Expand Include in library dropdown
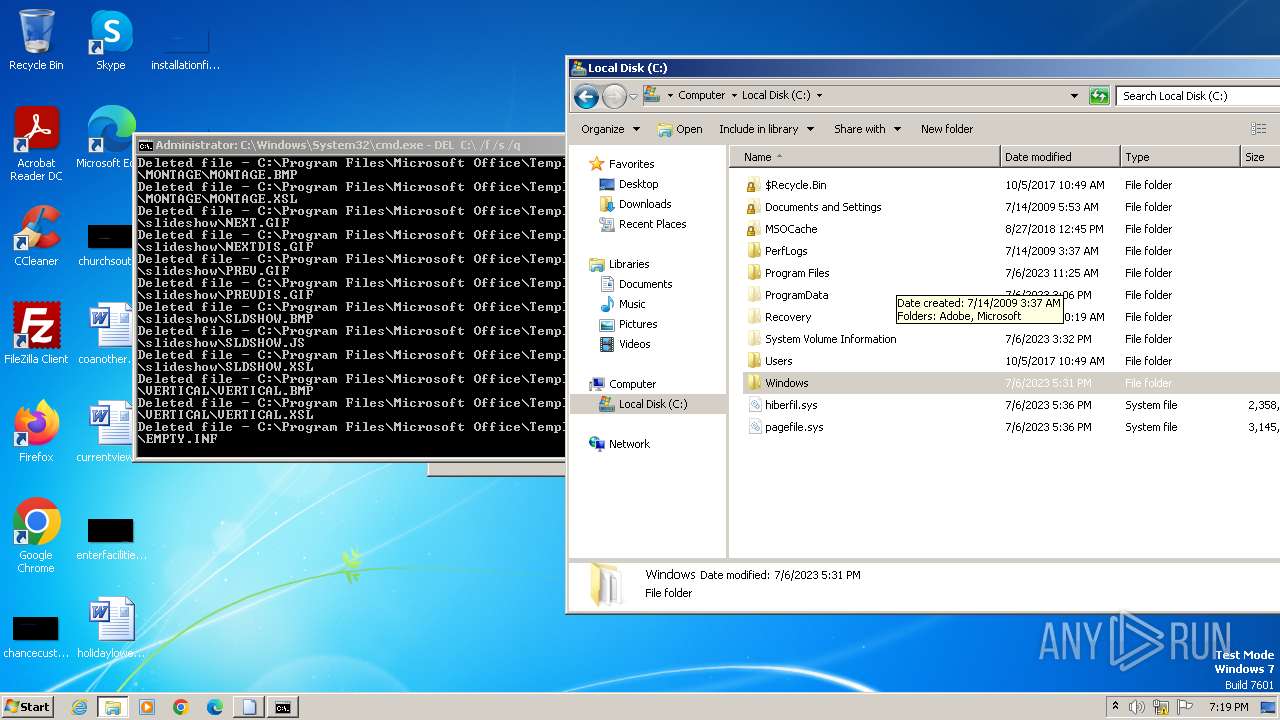Screen dimensions: 1280x720 766,129
